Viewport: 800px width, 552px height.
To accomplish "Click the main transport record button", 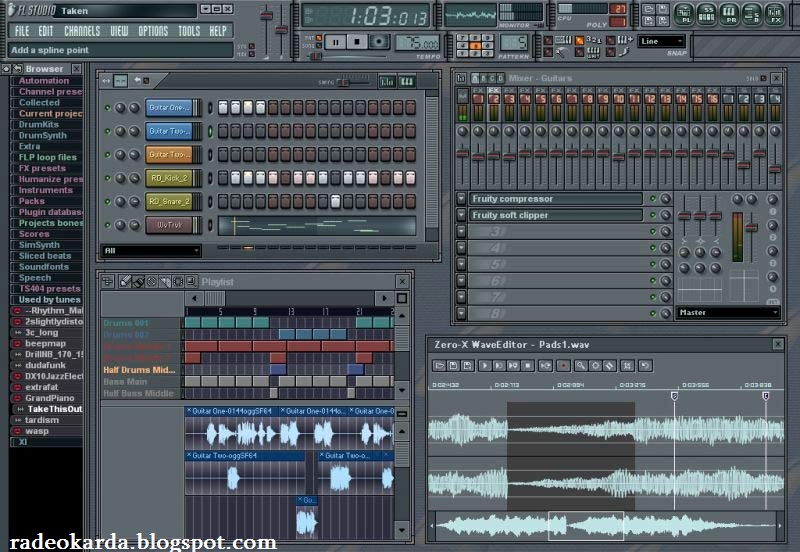I will pos(379,42).
